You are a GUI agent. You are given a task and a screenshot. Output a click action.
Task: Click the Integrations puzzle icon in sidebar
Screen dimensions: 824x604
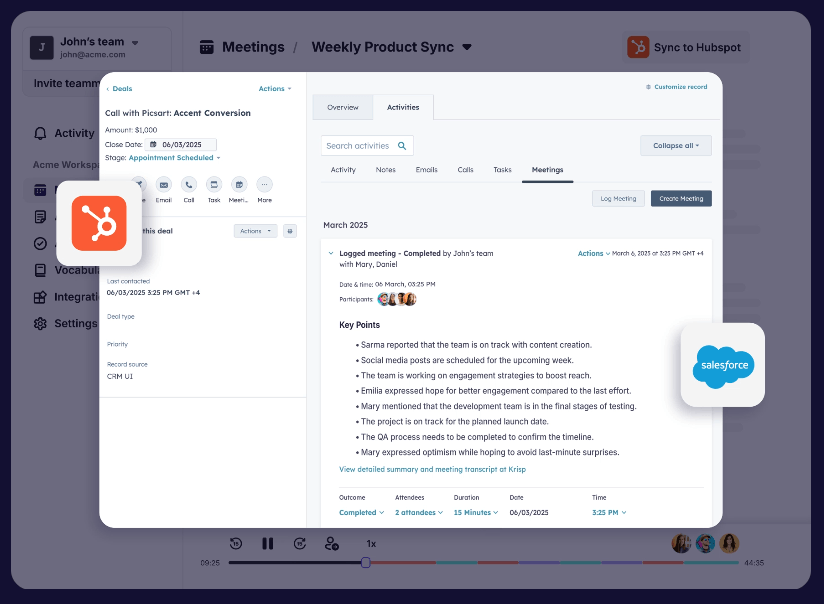click(x=40, y=297)
